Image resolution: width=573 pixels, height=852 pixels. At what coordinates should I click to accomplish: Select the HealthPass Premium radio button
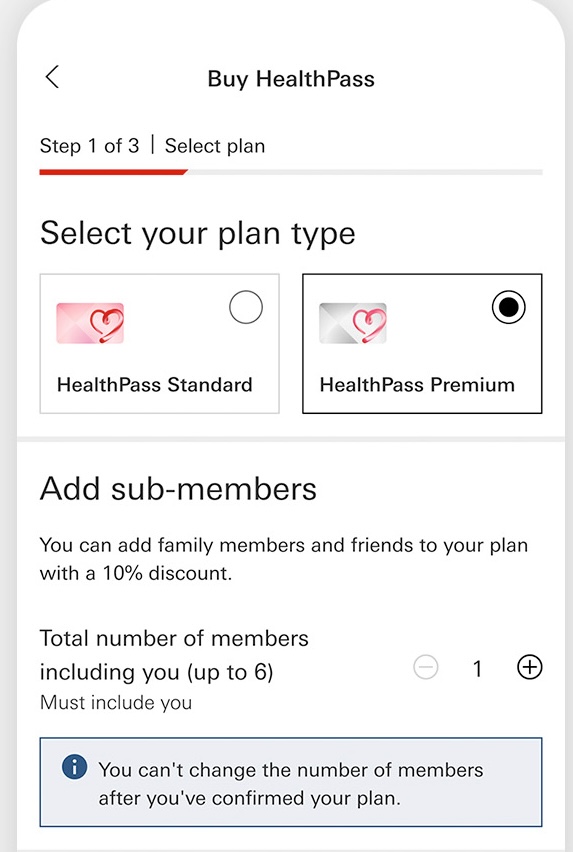(508, 307)
